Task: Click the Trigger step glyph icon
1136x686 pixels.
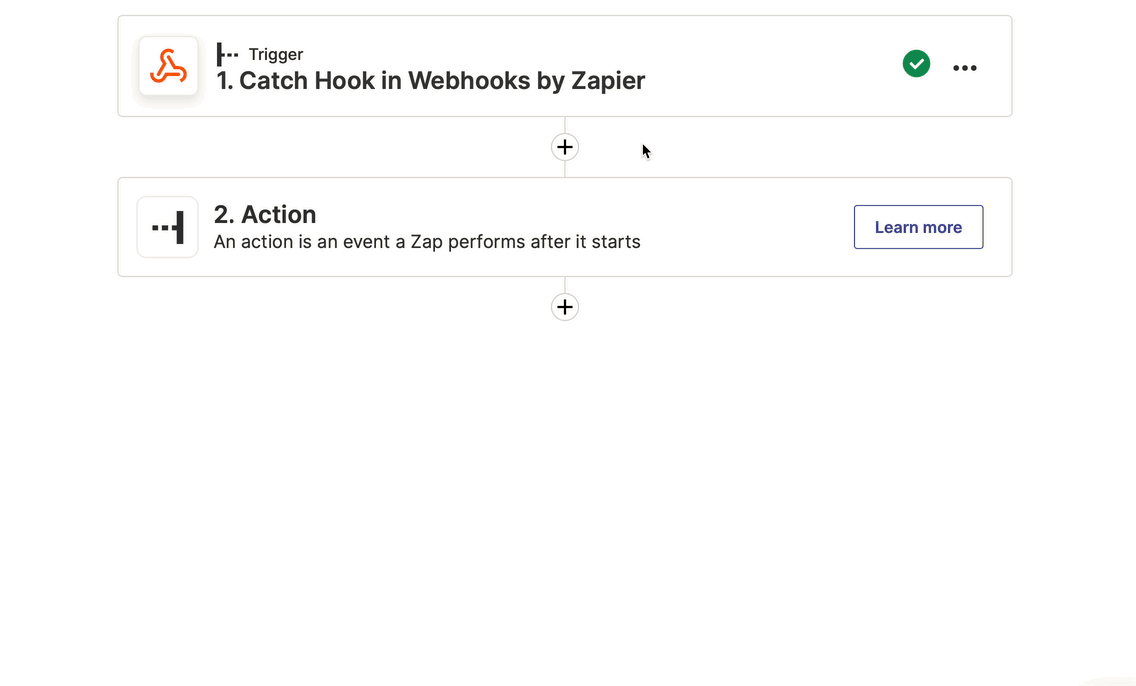Action: point(227,54)
